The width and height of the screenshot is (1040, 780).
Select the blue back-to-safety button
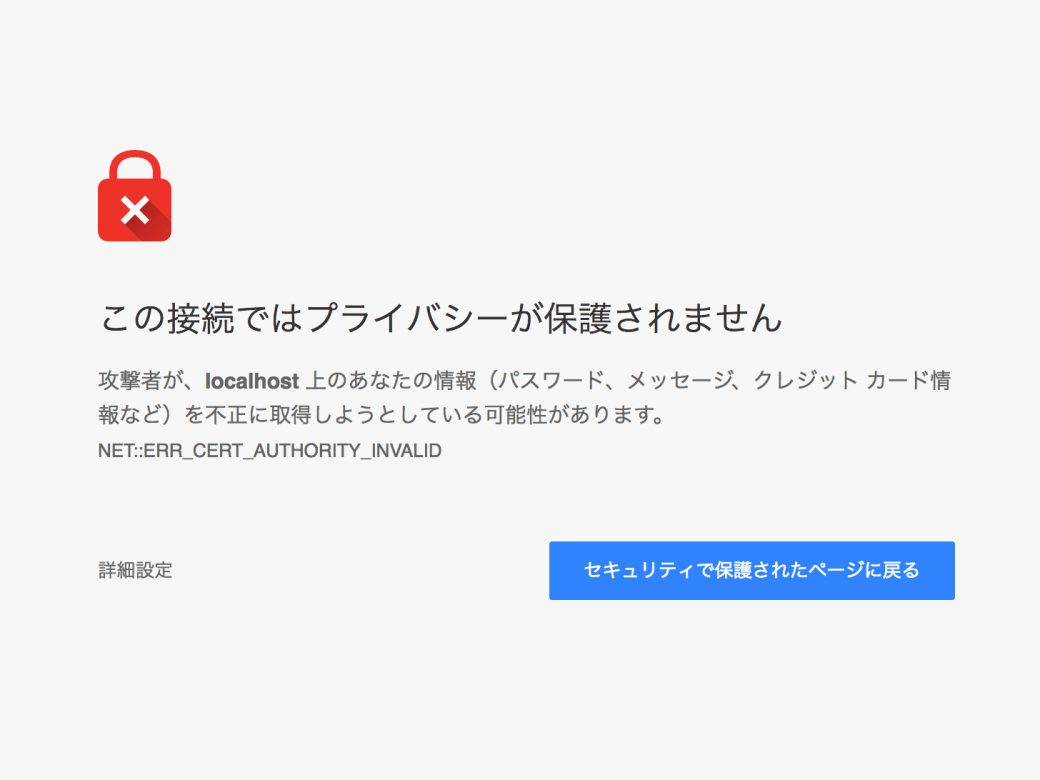(751, 570)
